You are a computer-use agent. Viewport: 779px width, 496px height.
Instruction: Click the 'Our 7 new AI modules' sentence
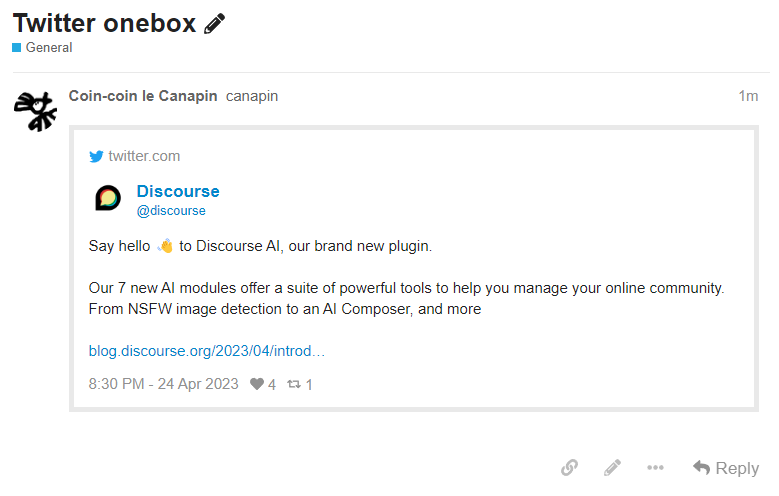(x=406, y=288)
